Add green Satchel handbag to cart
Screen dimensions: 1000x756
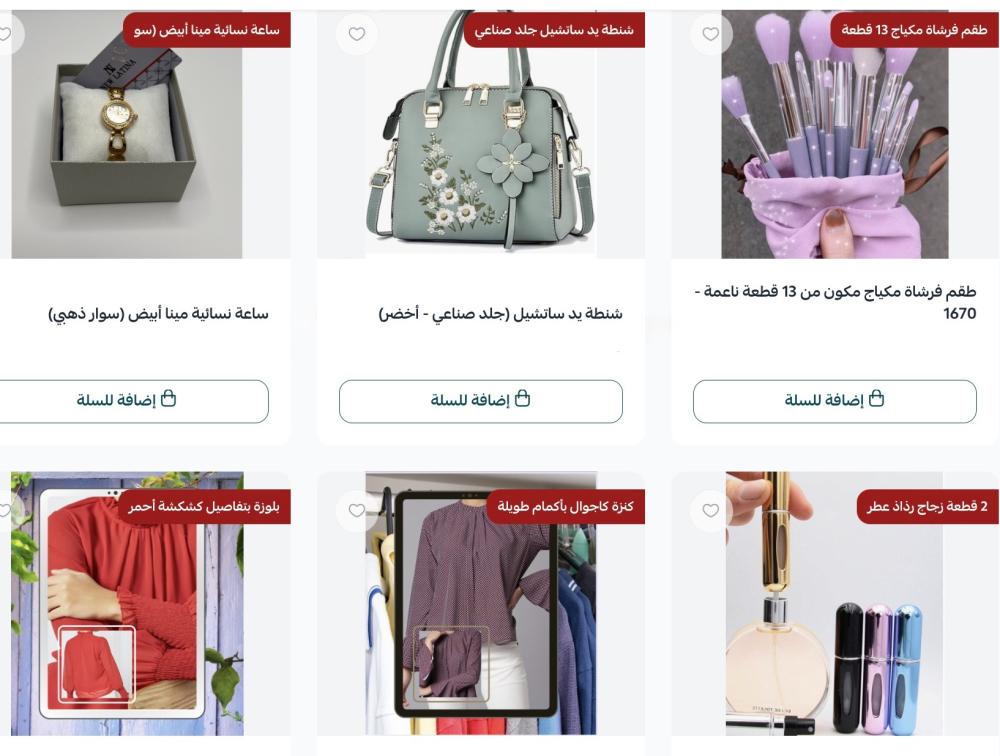(480, 401)
